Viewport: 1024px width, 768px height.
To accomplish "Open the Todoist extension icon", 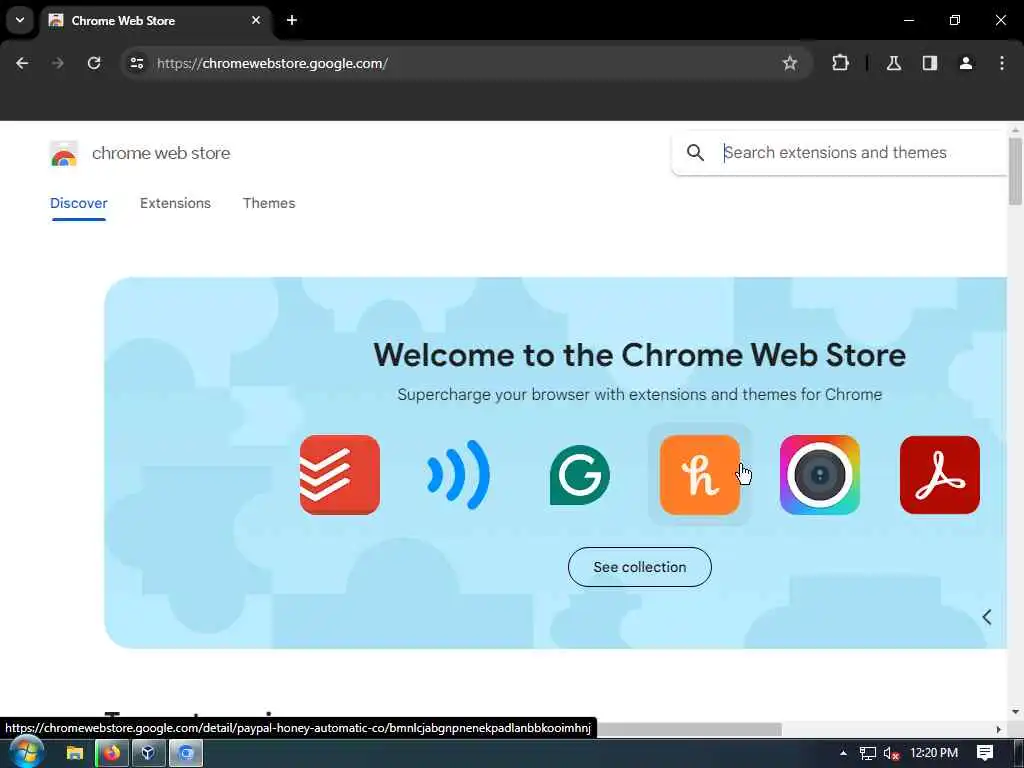I will tap(340, 475).
